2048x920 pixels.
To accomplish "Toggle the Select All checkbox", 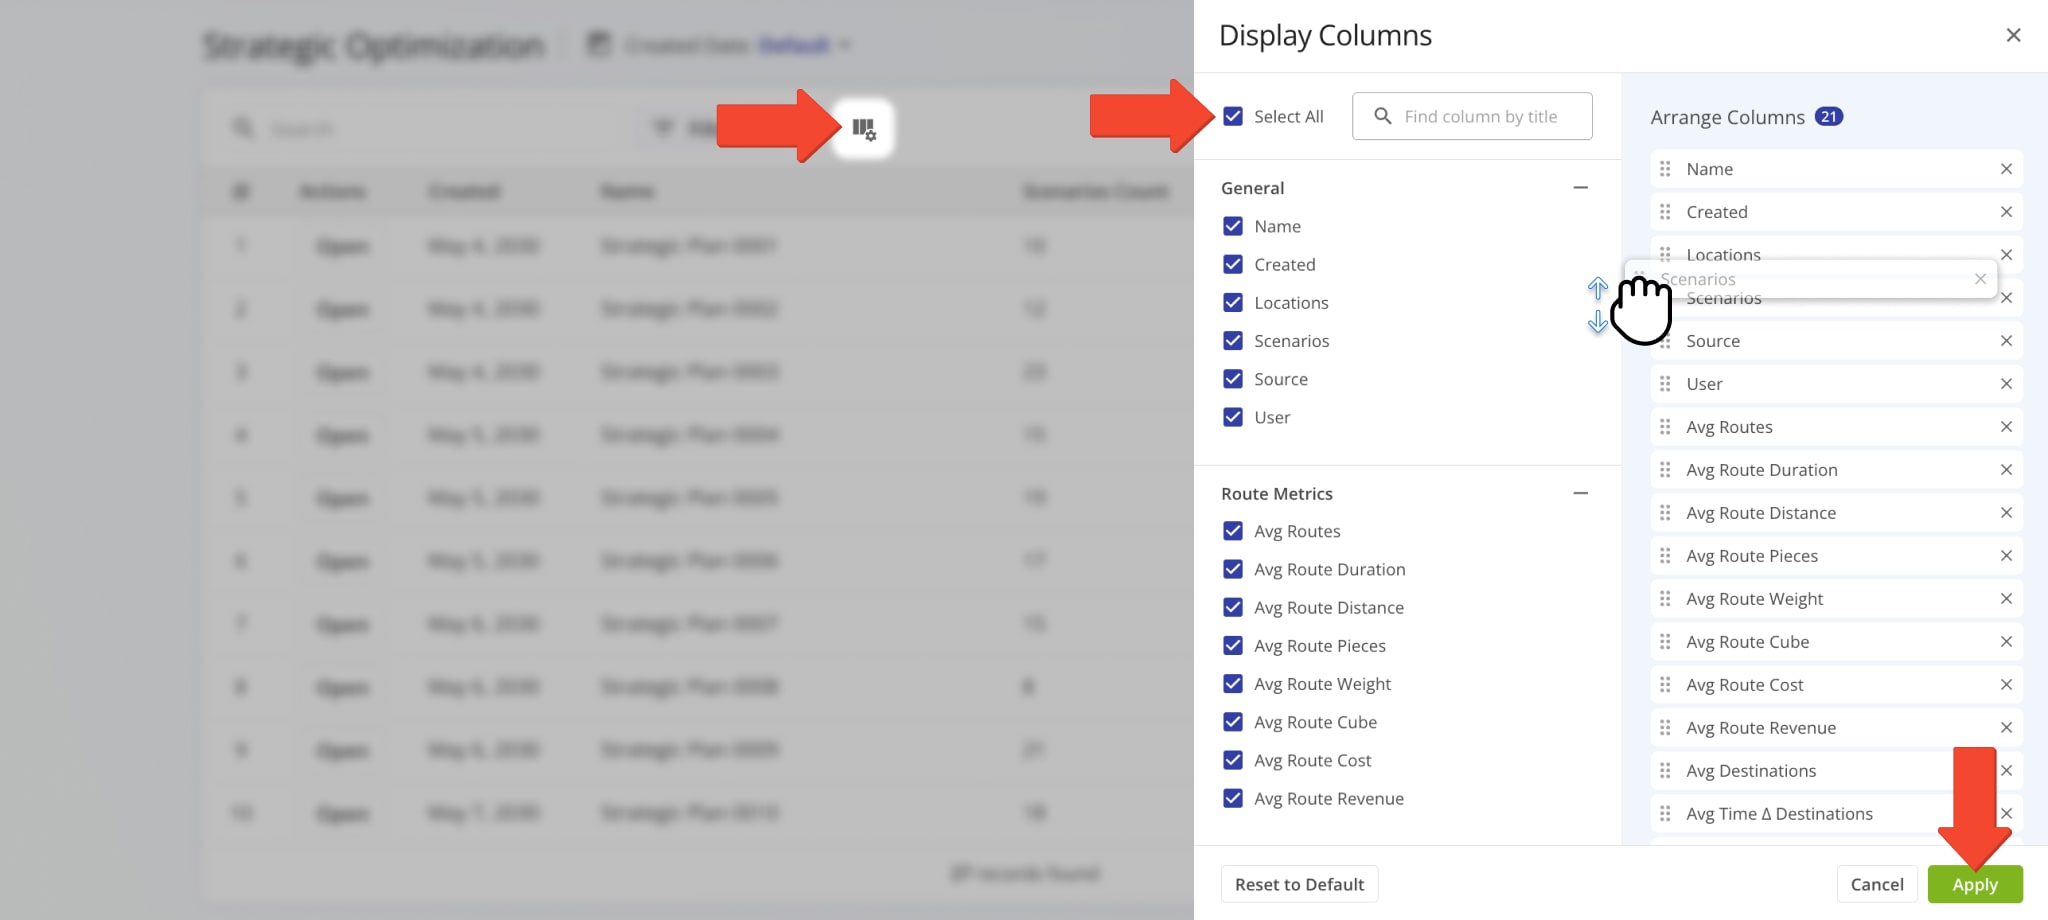I will pyautogui.click(x=1232, y=116).
